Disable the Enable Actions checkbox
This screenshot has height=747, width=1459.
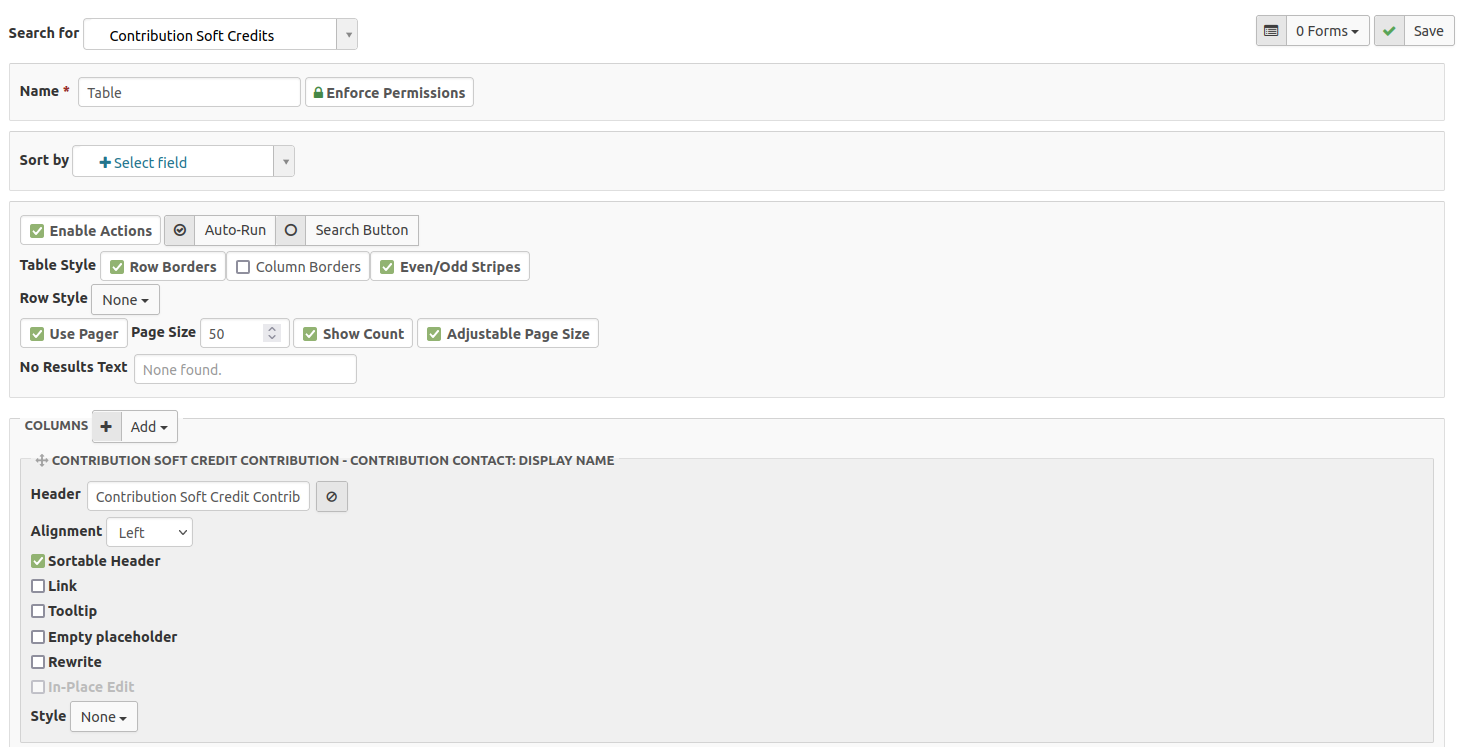click(37, 231)
